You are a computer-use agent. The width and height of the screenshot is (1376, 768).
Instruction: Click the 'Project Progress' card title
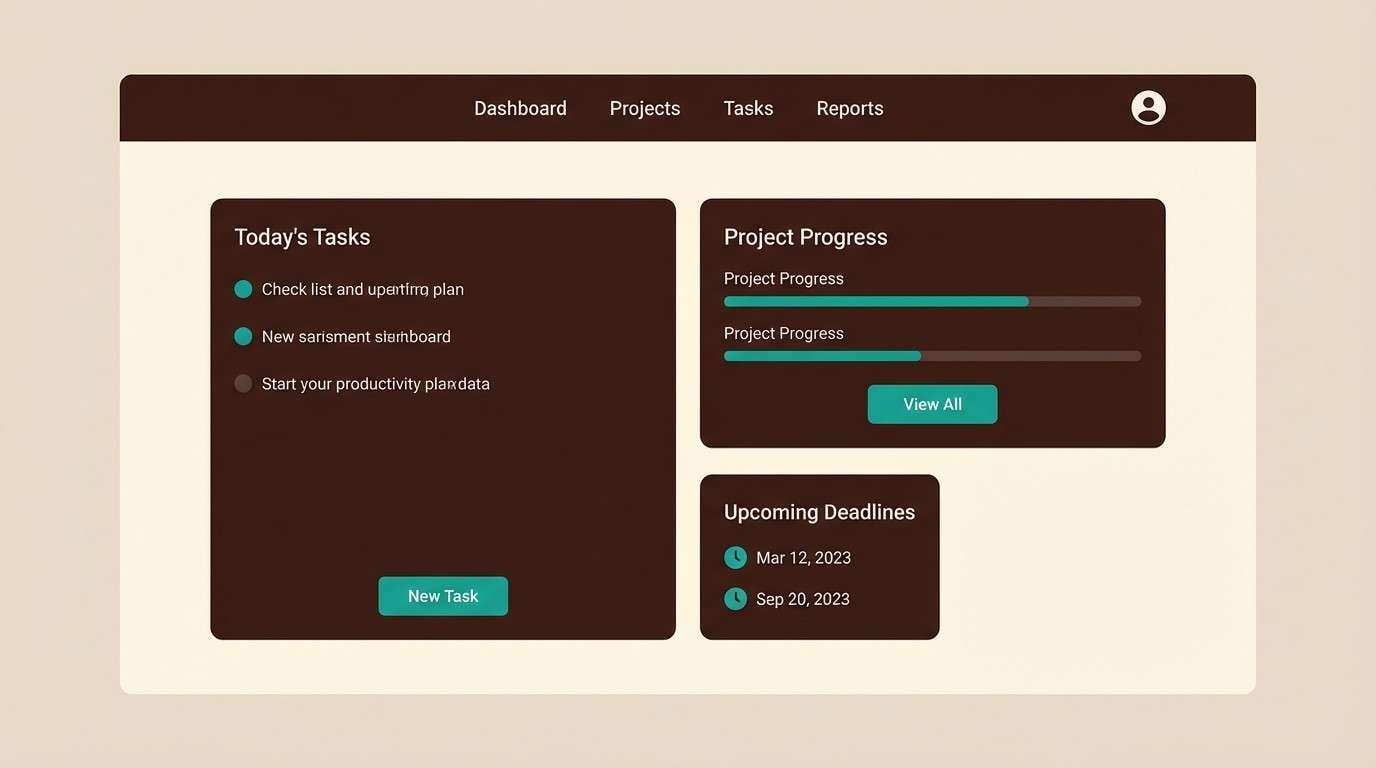click(x=806, y=237)
